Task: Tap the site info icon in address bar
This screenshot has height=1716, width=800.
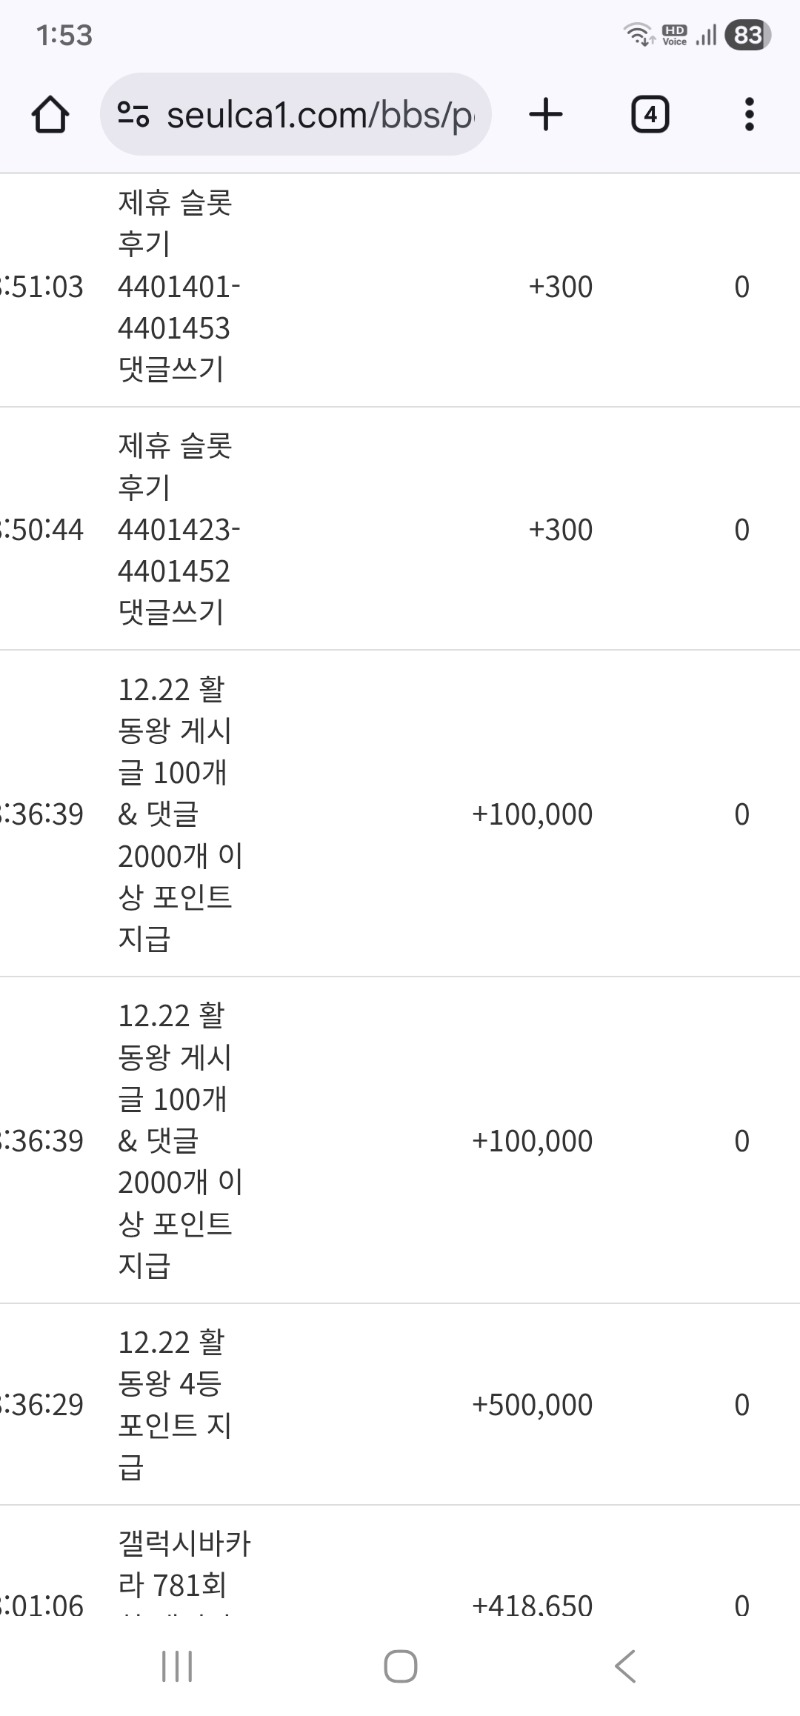Action: [133, 115]
